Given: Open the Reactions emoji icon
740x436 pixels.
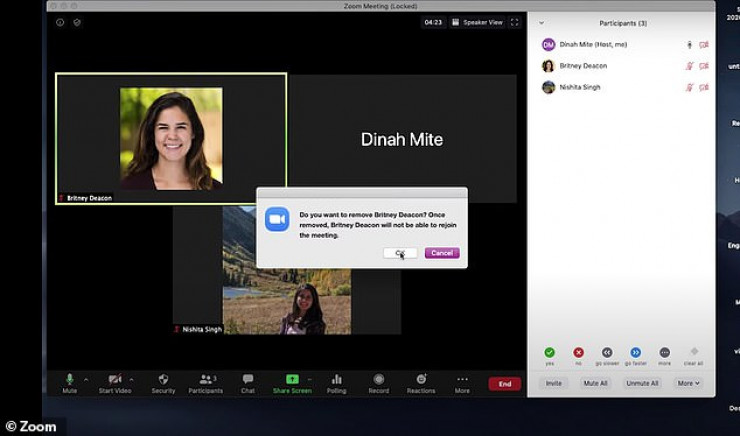Looking at the screenshot, I should pos(421,380).
